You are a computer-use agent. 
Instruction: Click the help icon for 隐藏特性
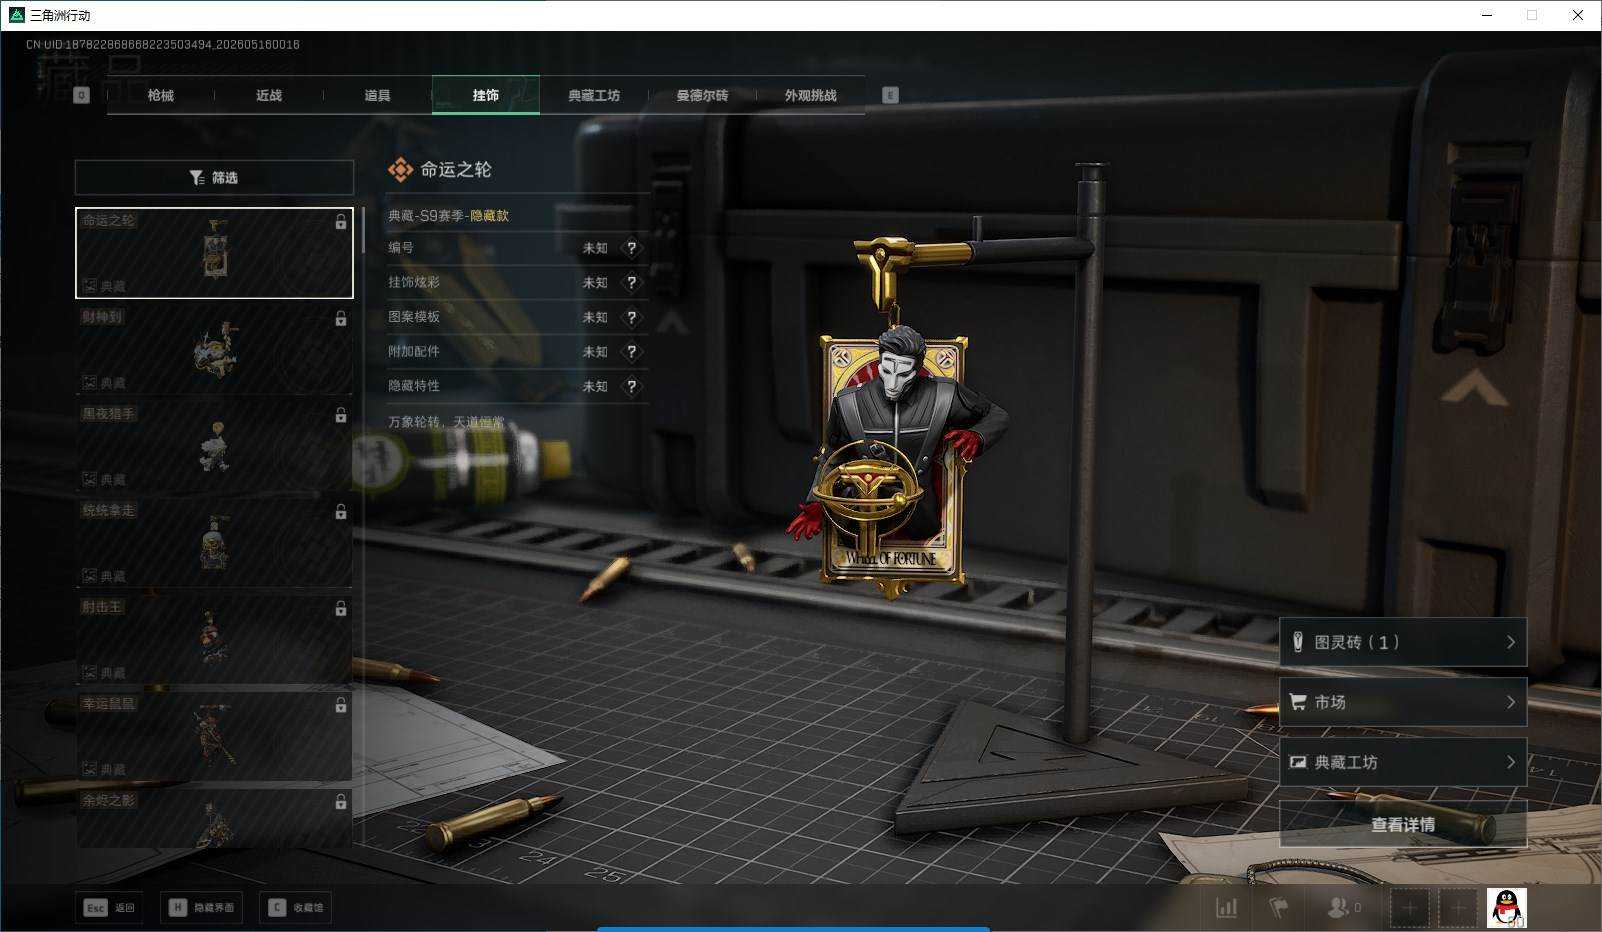(x=631, y=386)
